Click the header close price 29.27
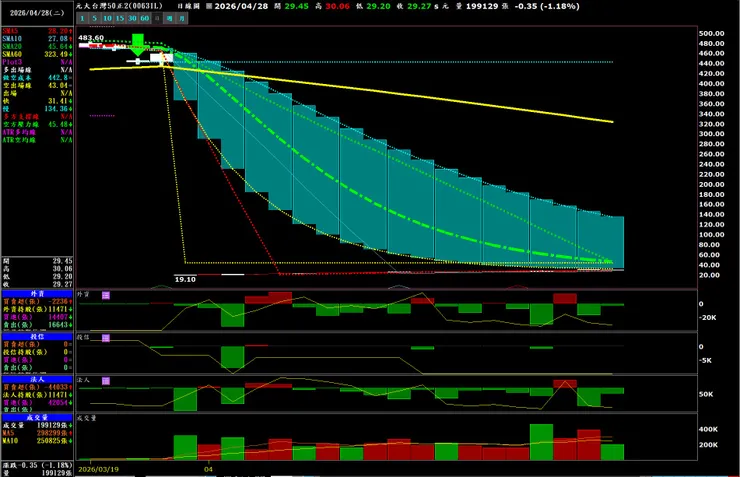 (419, 6)
